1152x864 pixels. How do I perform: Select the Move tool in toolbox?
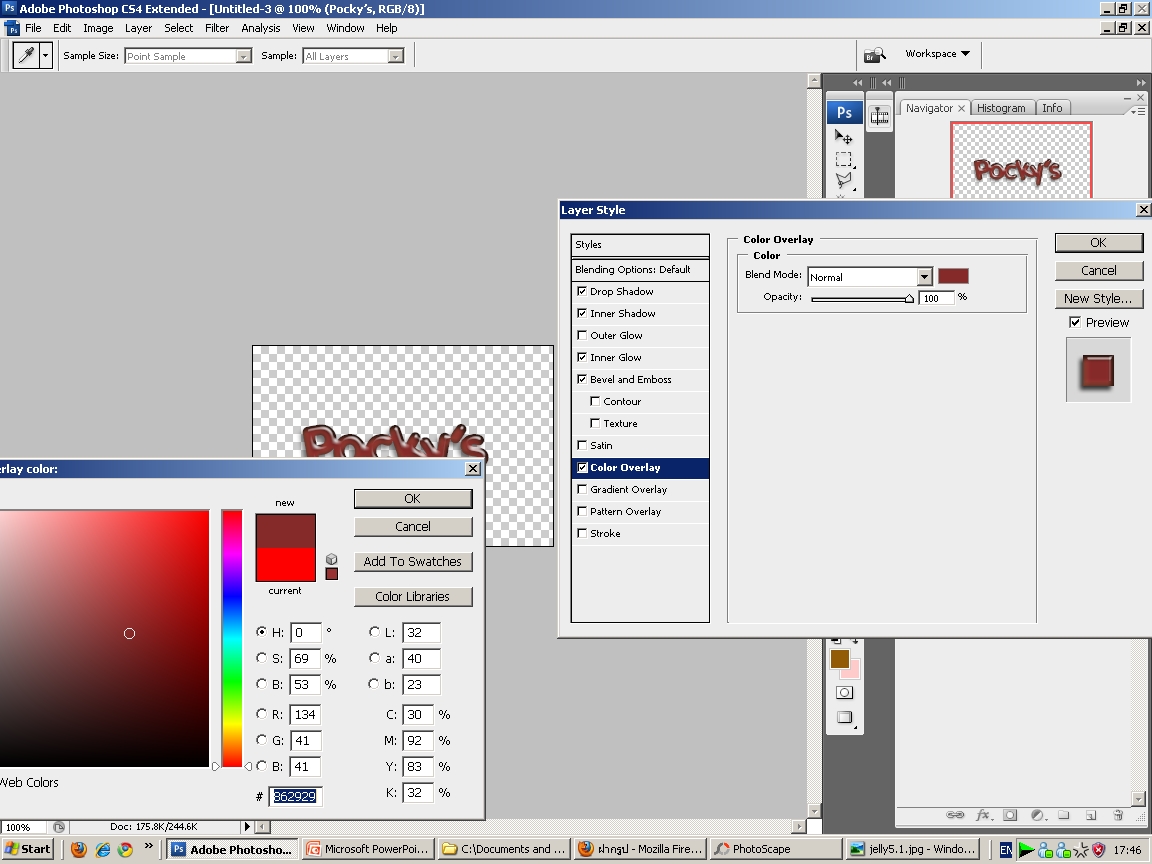pos(843,137)
